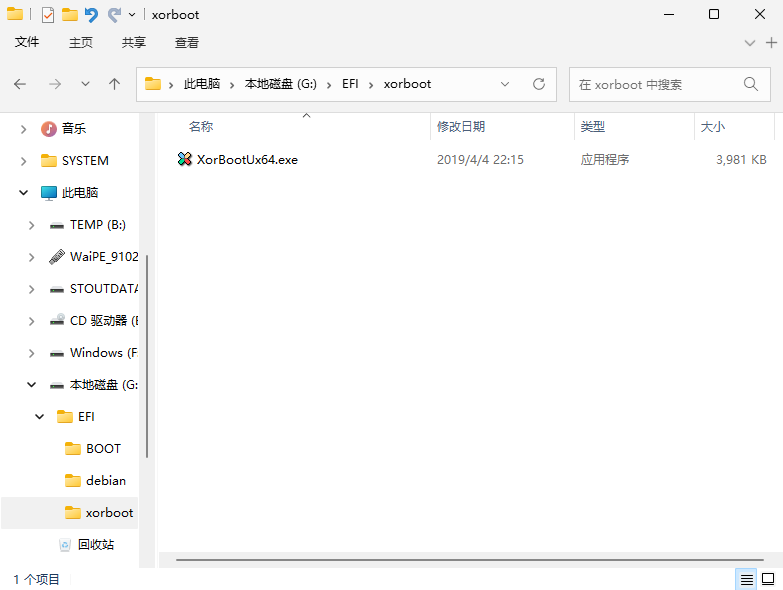Click the file size 3,981 KB

tap(741, 160)
